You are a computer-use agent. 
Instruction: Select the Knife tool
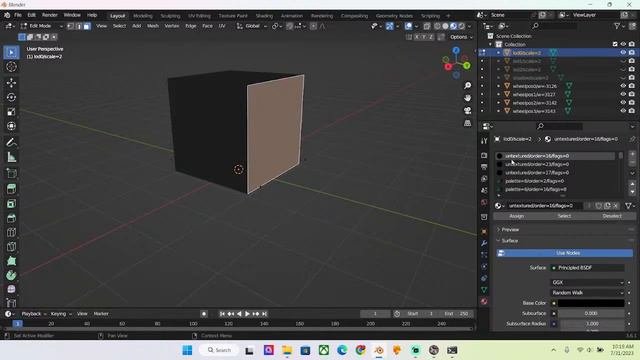[x=11, y=247]
